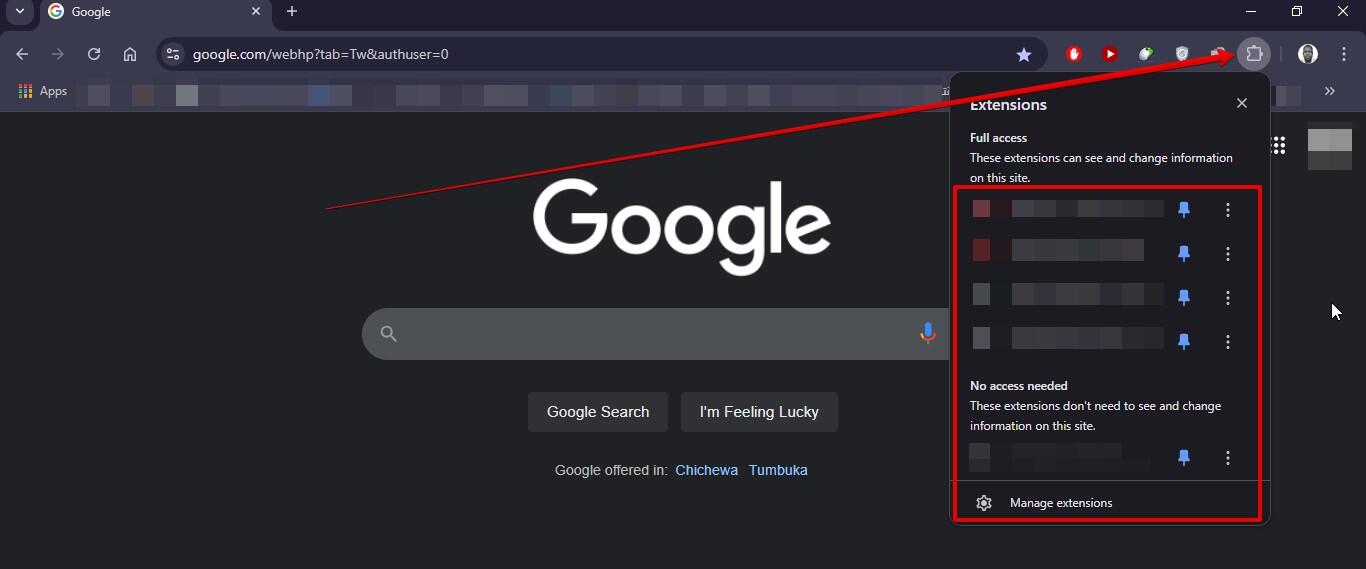The height and width of the screenshot is (569, 1366).
Task: Reload the current page
Action: point(94,54)
